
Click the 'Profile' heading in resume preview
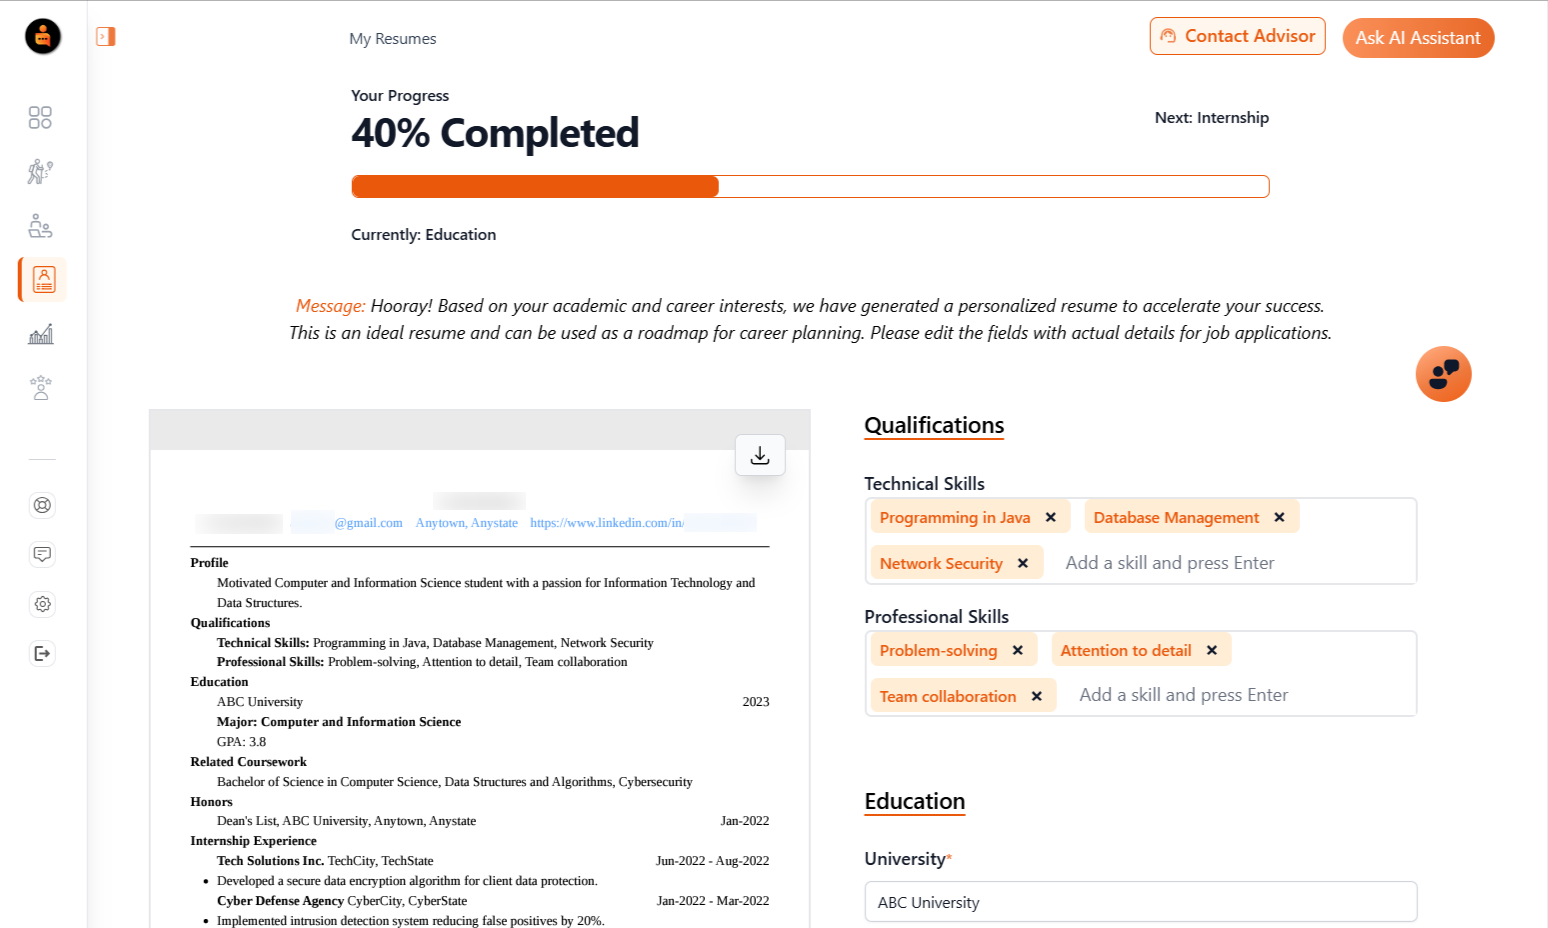coord(209,563)
